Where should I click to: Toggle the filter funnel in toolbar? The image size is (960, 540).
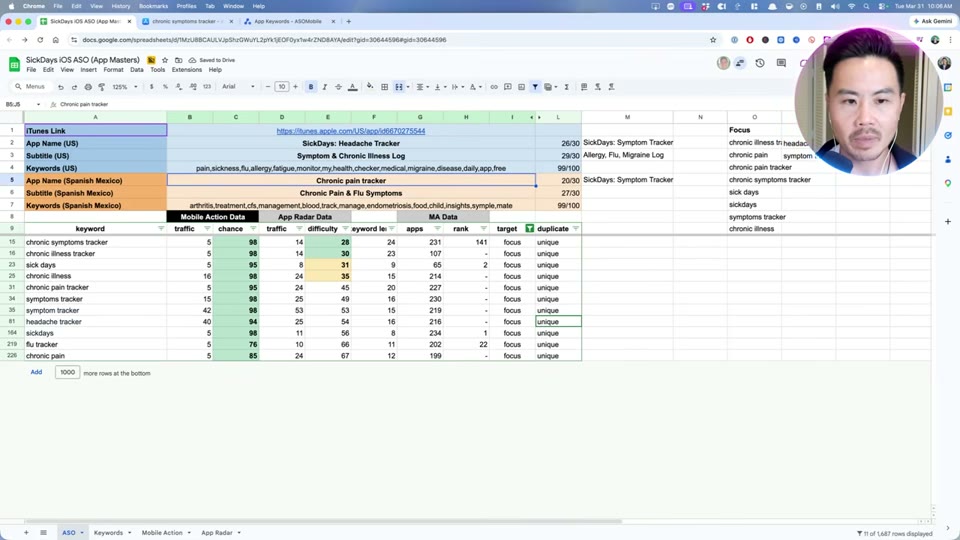(535, 87)
